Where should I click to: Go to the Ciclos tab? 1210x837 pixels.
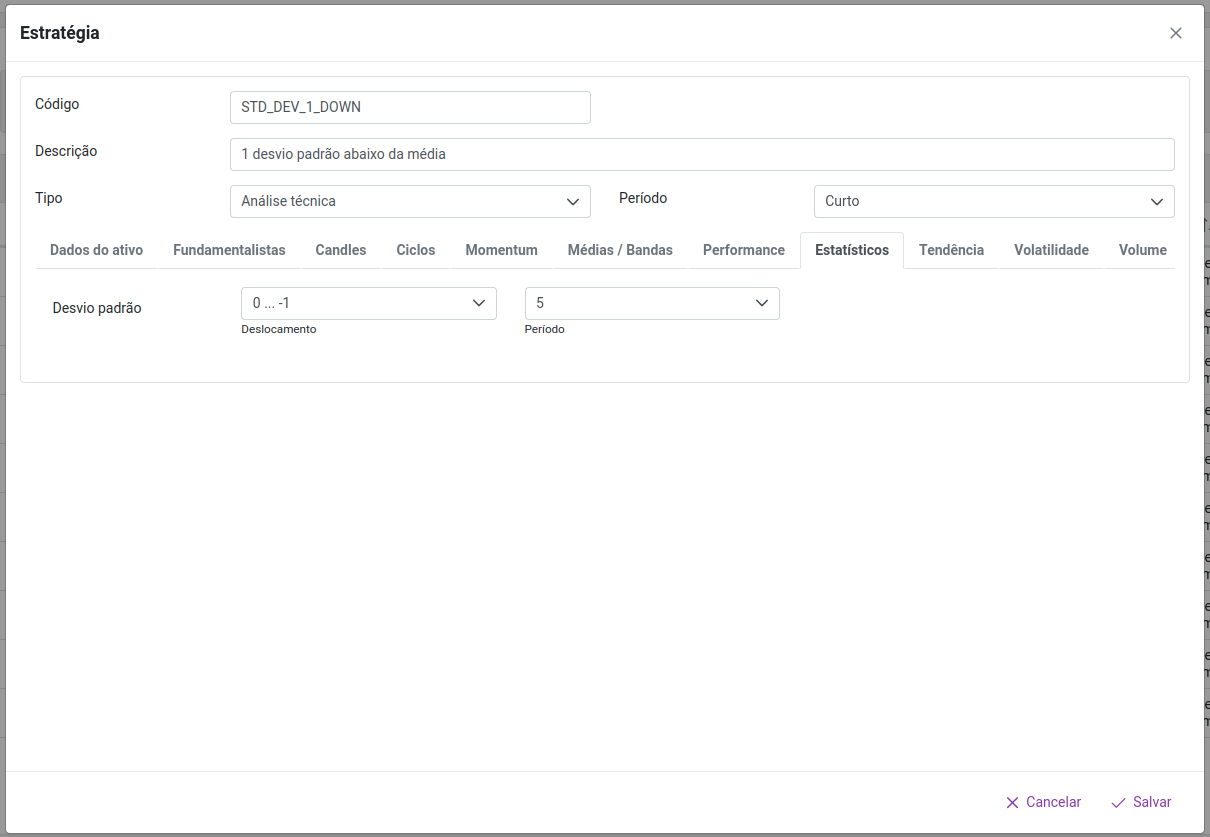point(415,250)
